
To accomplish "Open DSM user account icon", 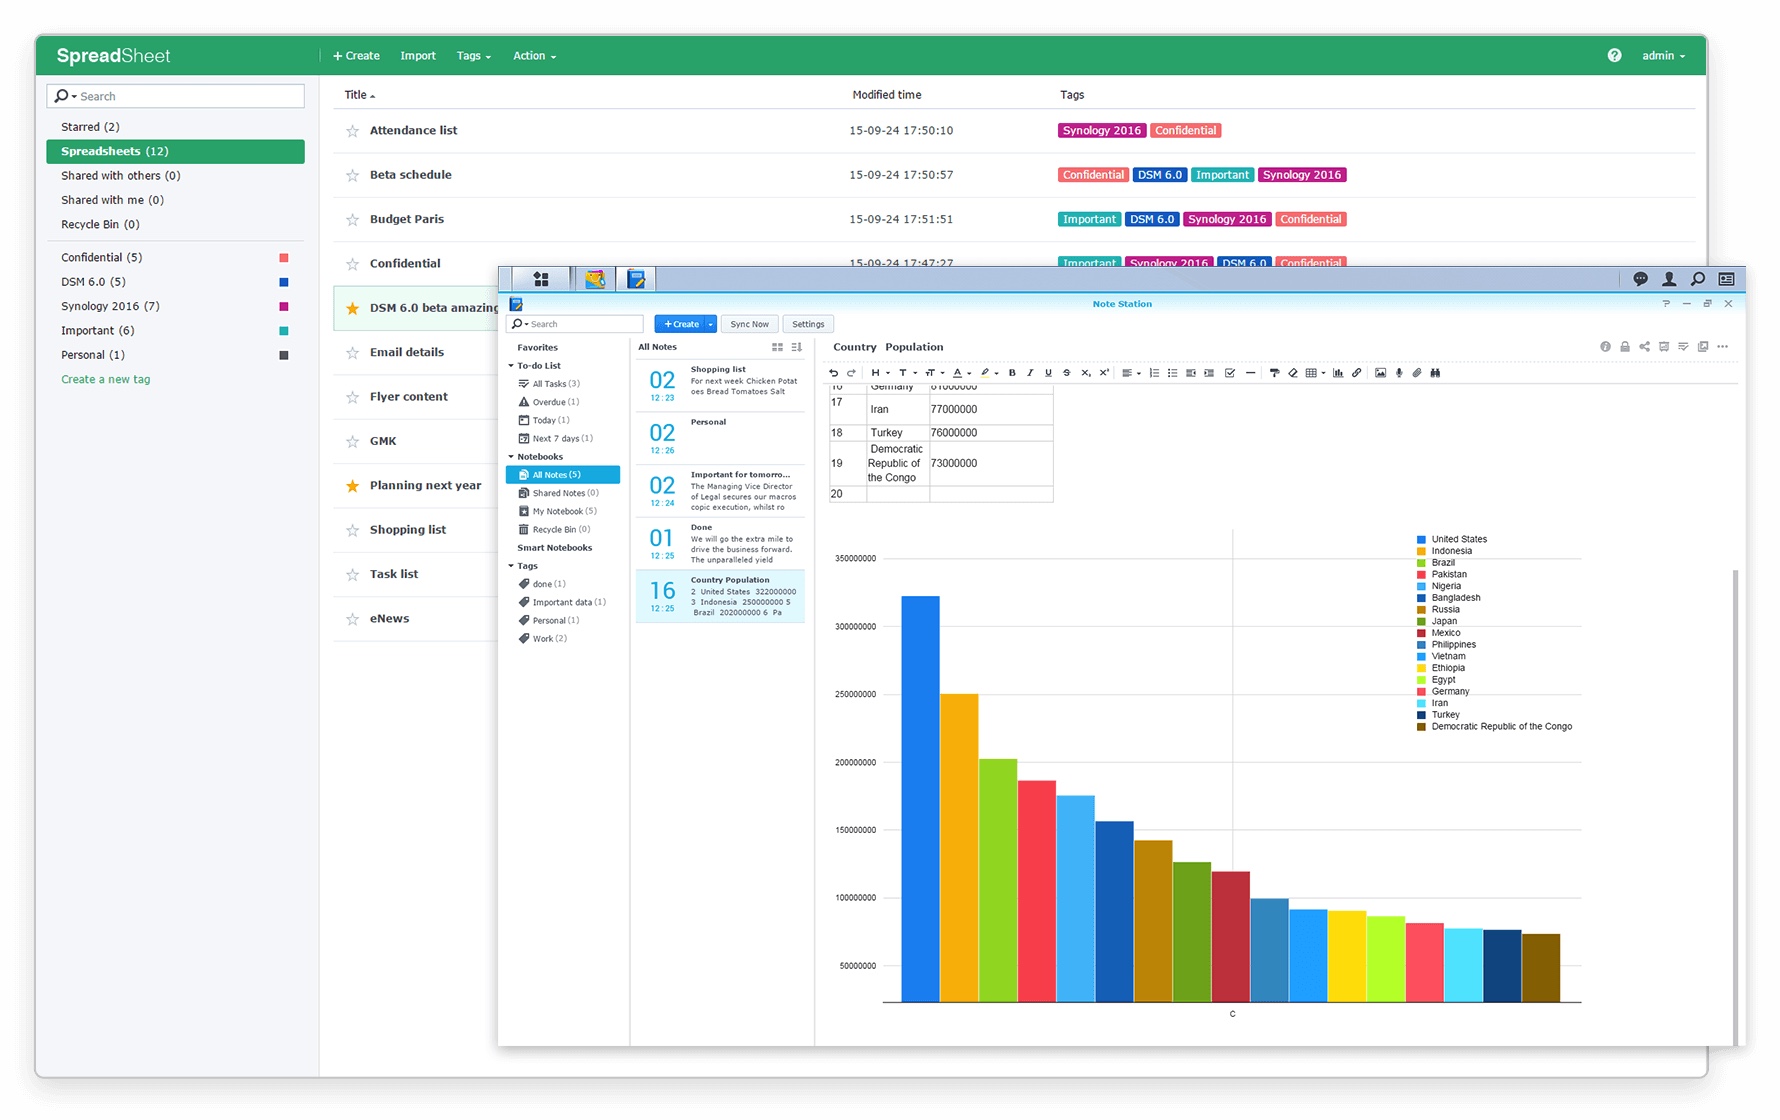I will (x=1669, y=279).
